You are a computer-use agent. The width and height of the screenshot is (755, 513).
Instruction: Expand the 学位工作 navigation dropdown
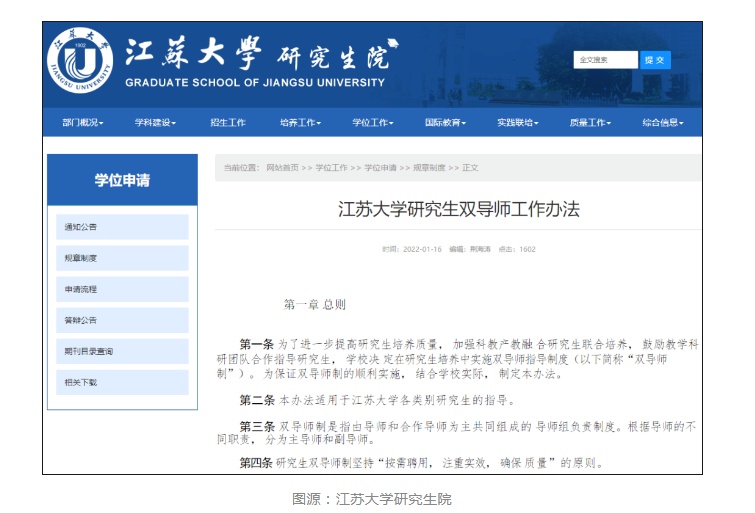click(x=373, y=122)
